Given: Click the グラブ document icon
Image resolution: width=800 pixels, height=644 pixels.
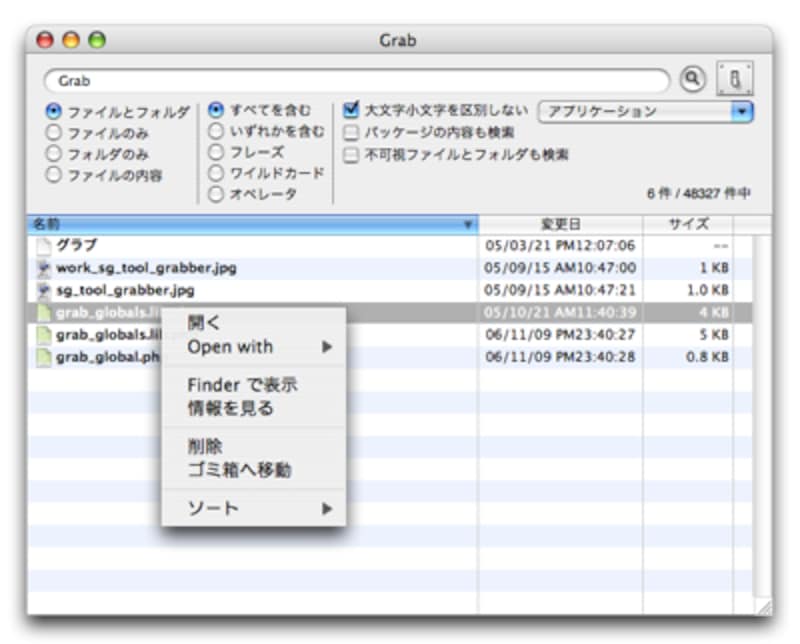Looking at the screenshot, I should click(43, 245).
